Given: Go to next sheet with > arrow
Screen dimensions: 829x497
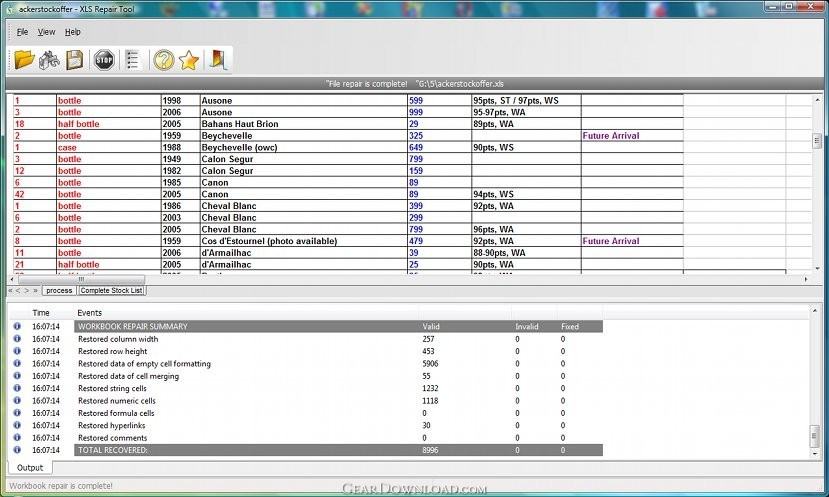Looking at the screenshot, I should click(26, 290).
